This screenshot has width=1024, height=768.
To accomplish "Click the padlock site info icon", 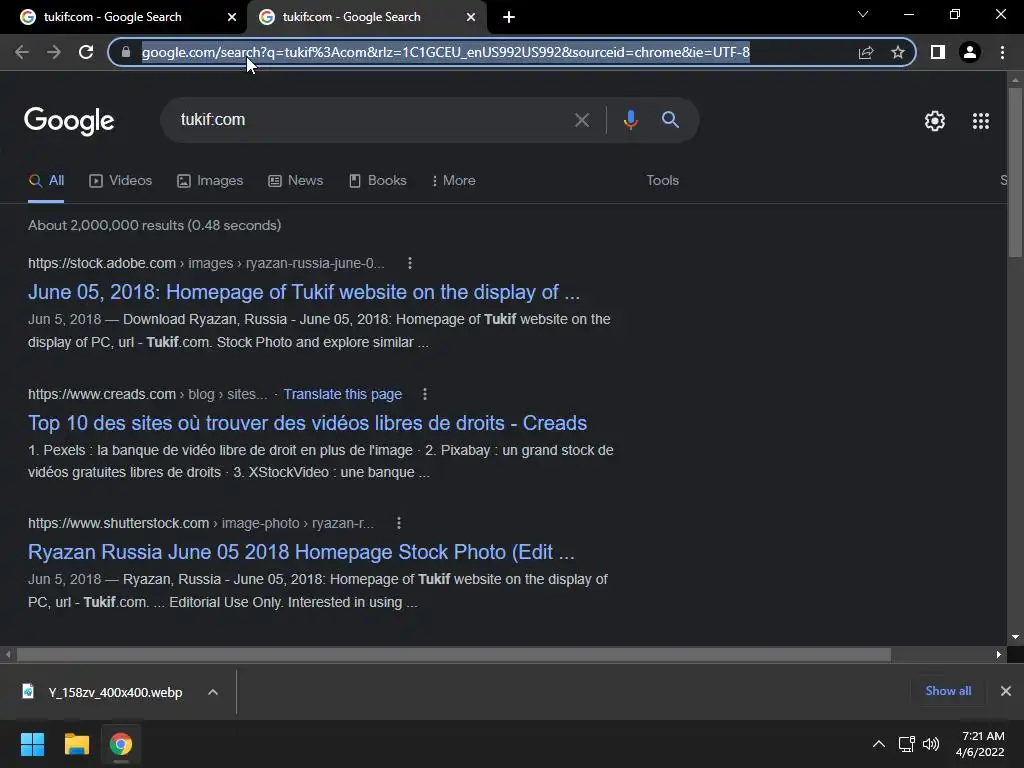I will tap(126, 52).
